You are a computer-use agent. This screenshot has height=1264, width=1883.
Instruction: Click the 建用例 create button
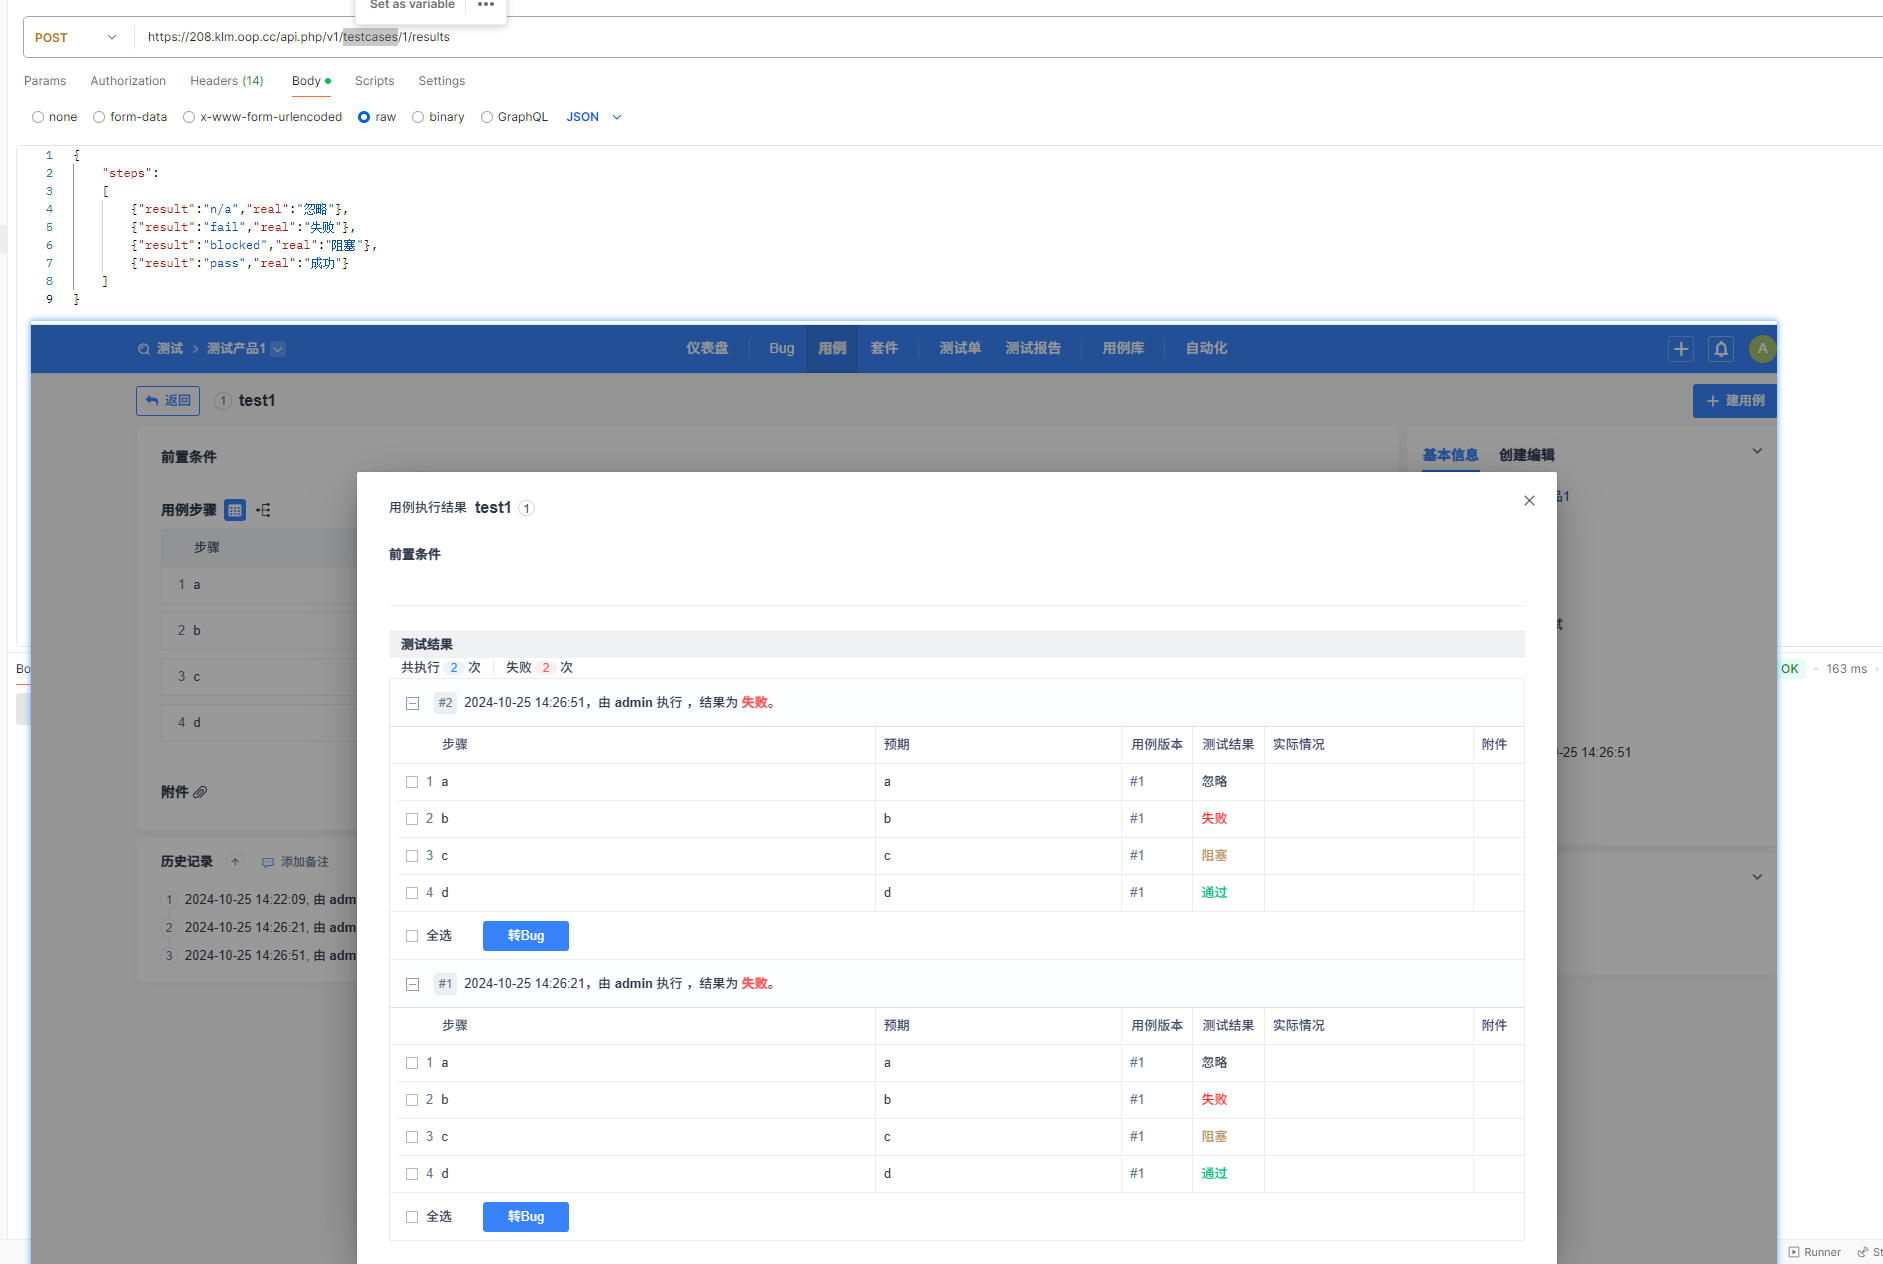pos(1735,401)
